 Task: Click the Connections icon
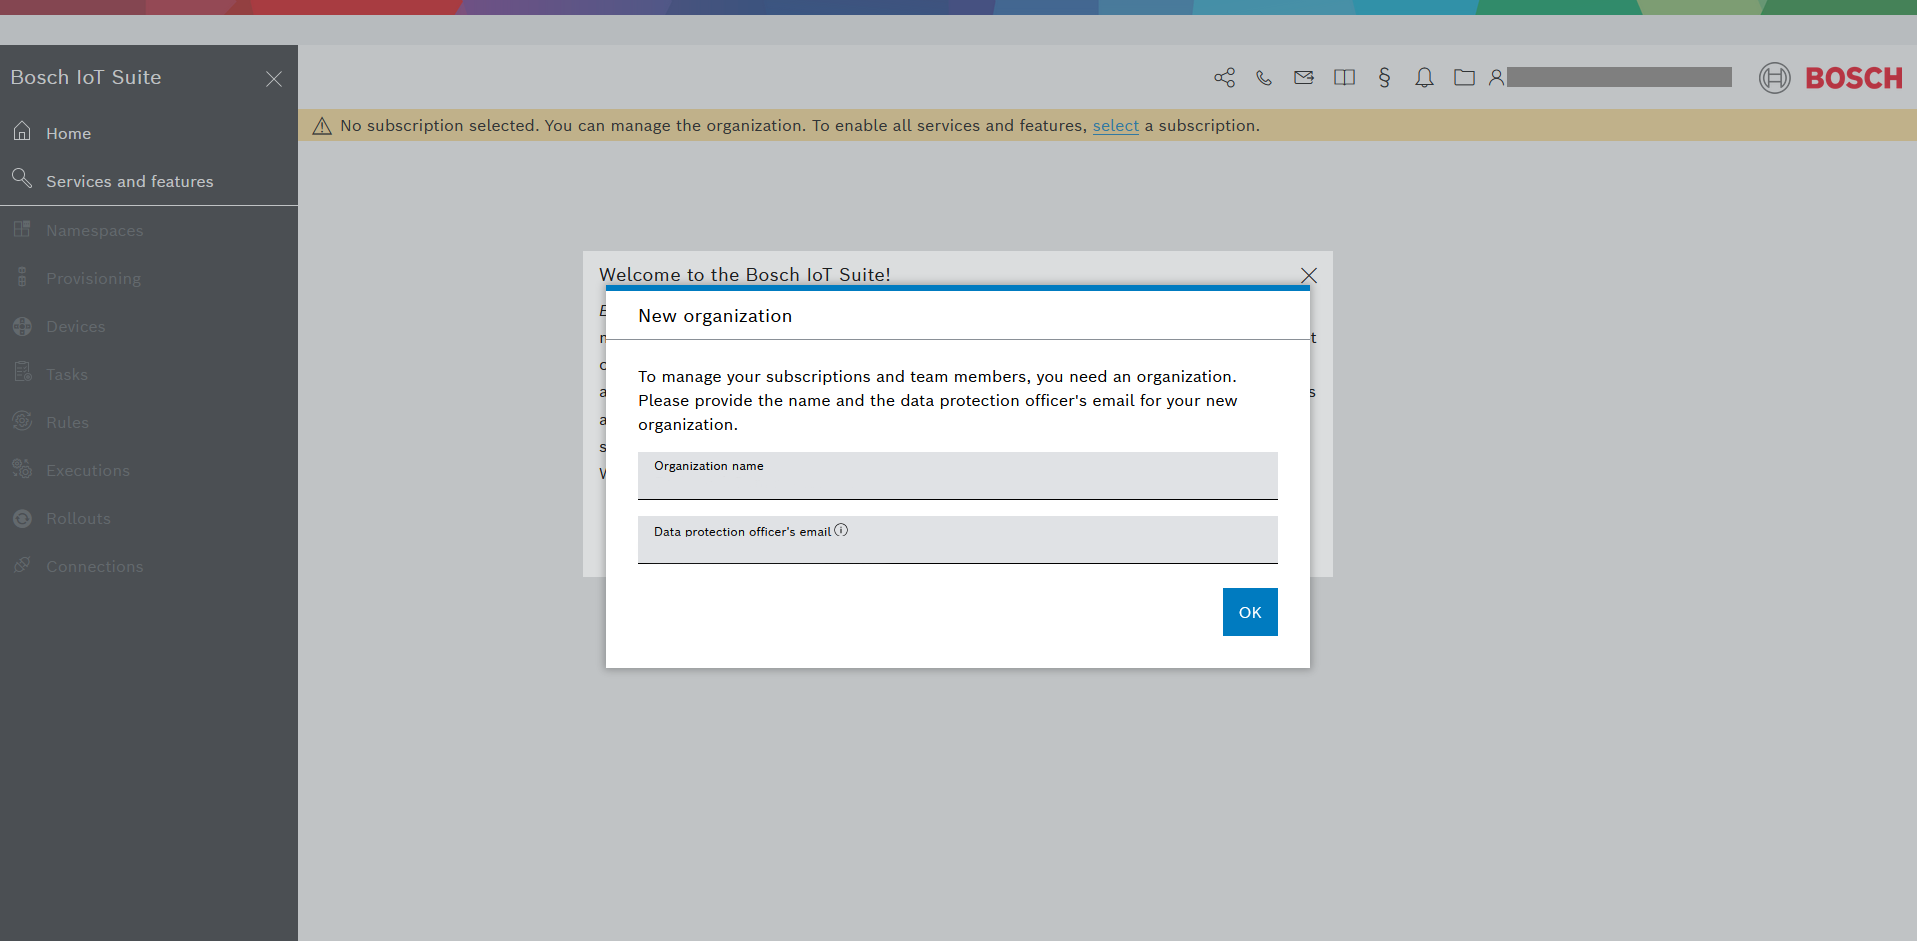(22, 565)
